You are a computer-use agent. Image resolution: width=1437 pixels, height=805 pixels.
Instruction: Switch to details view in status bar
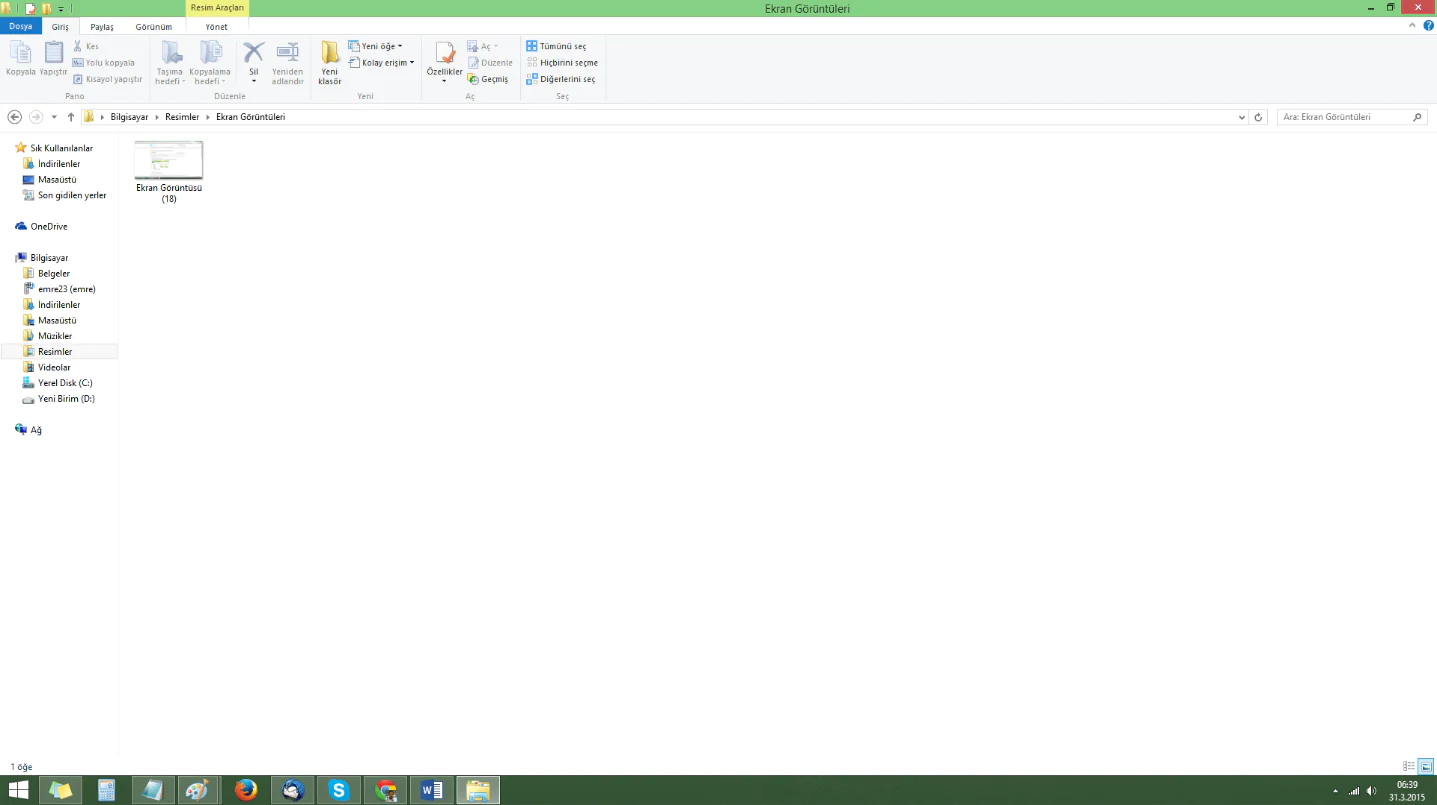point(1409,766)
